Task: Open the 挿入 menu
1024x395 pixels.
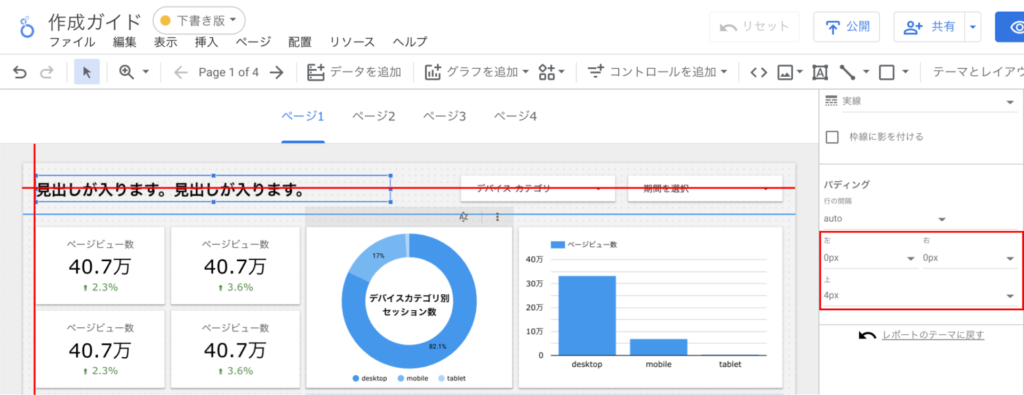Action: pyautogui.click(x=206, y=42)
